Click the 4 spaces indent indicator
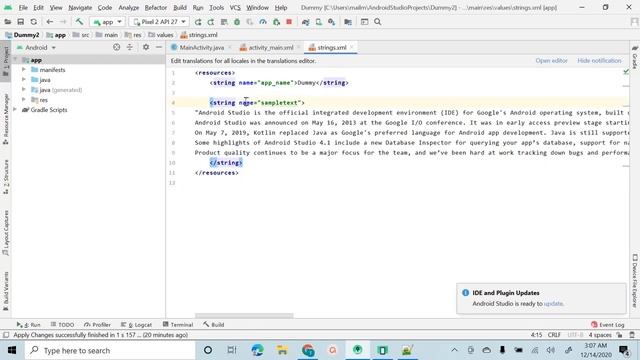The height and width of the screenshot is (360, 640). 600,335
